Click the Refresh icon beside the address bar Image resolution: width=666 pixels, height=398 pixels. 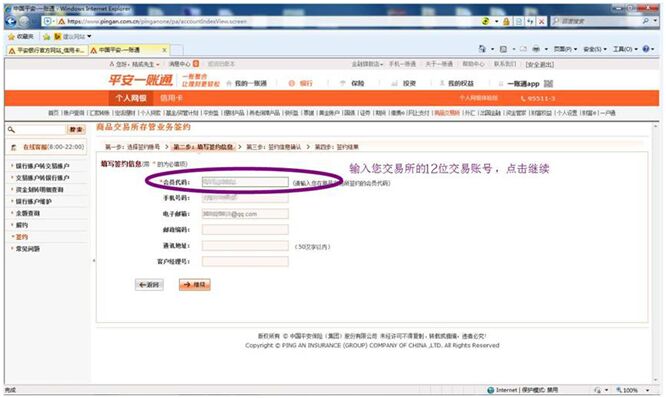click(530, 22)
